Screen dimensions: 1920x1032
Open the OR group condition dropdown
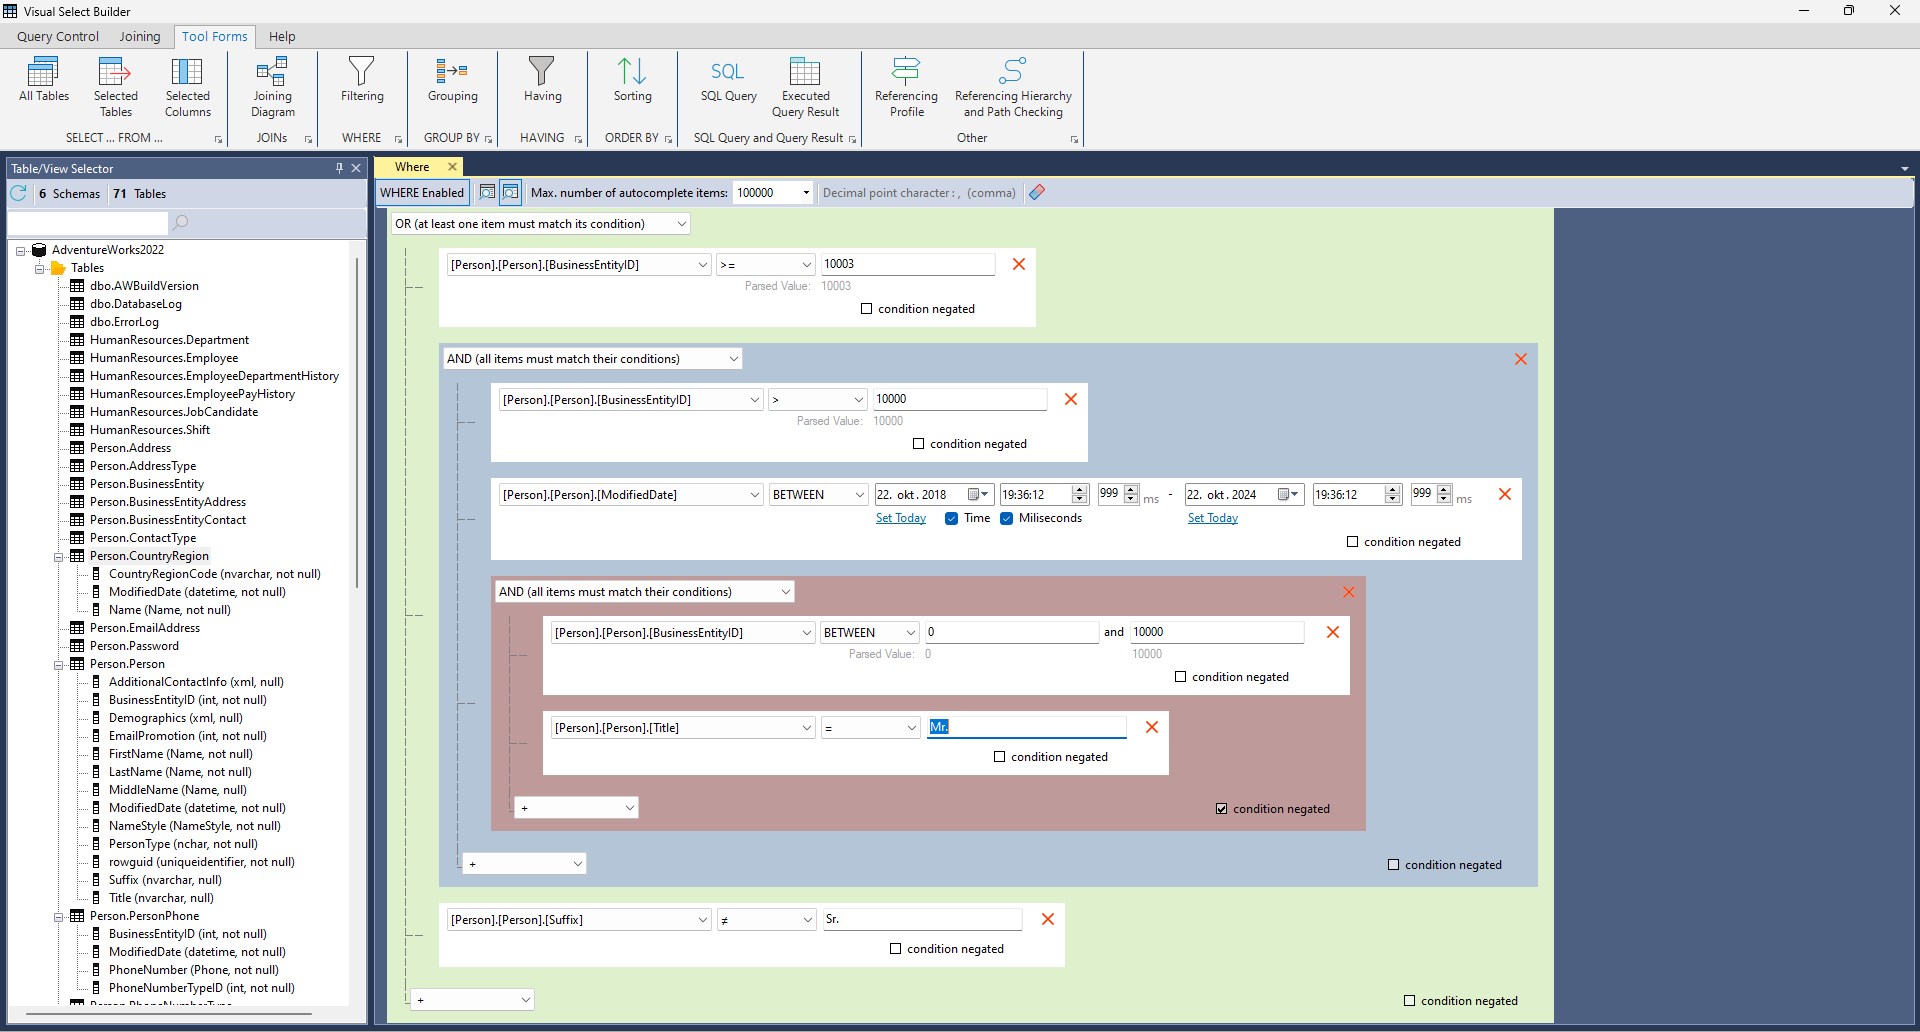click(x=541, y=224)
